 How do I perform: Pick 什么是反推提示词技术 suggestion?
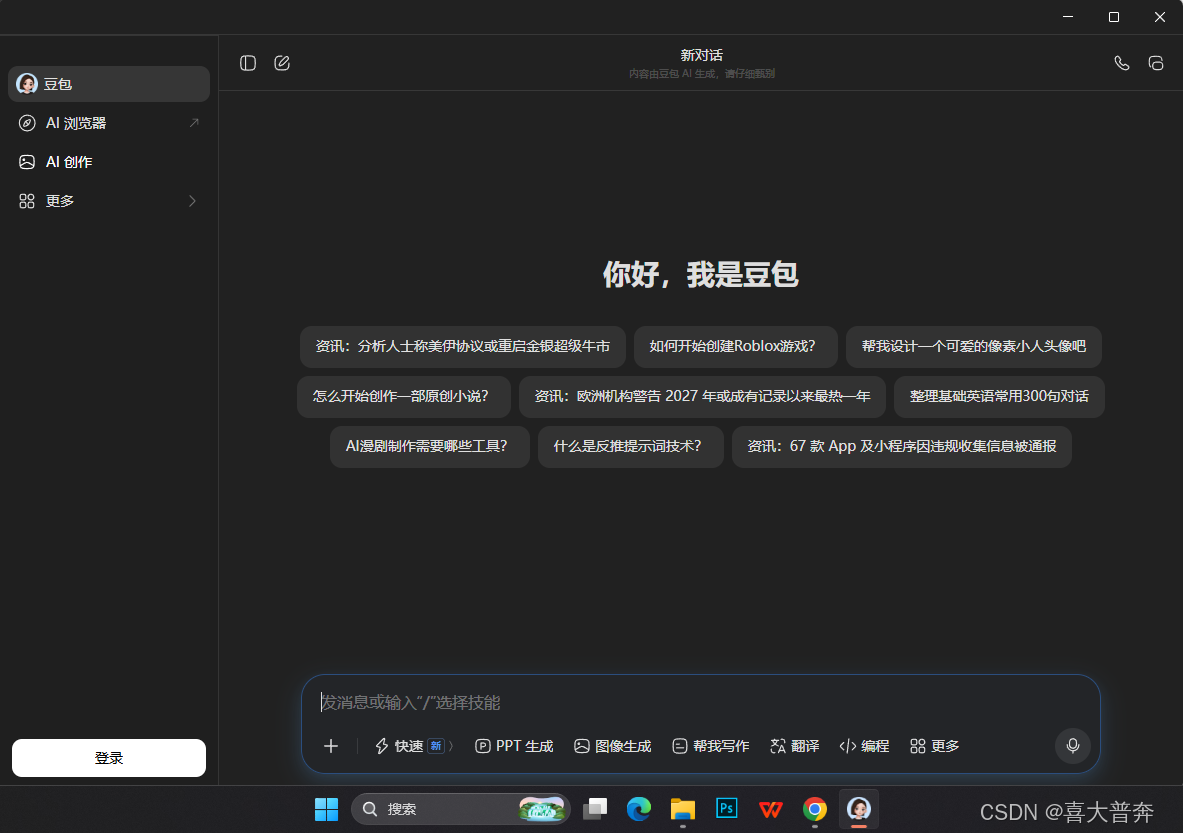(631, 446)
